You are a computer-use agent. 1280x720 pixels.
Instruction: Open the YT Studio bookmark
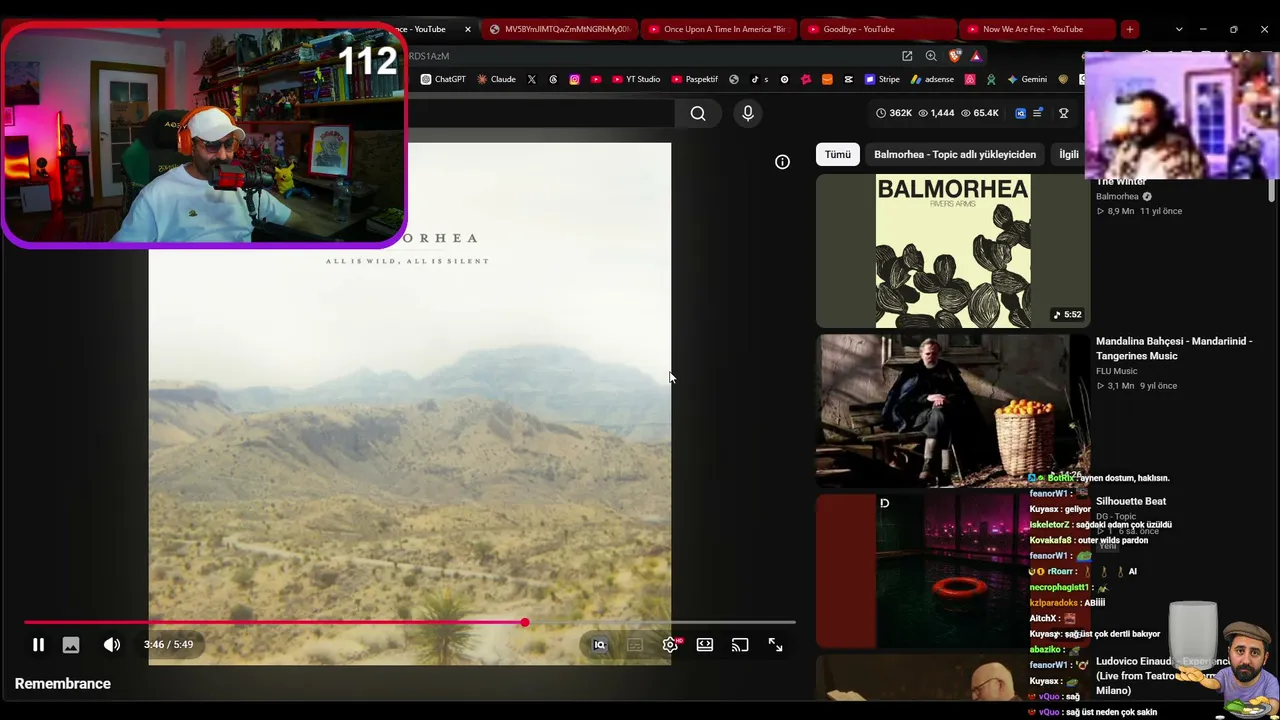[x=635, y=79]
